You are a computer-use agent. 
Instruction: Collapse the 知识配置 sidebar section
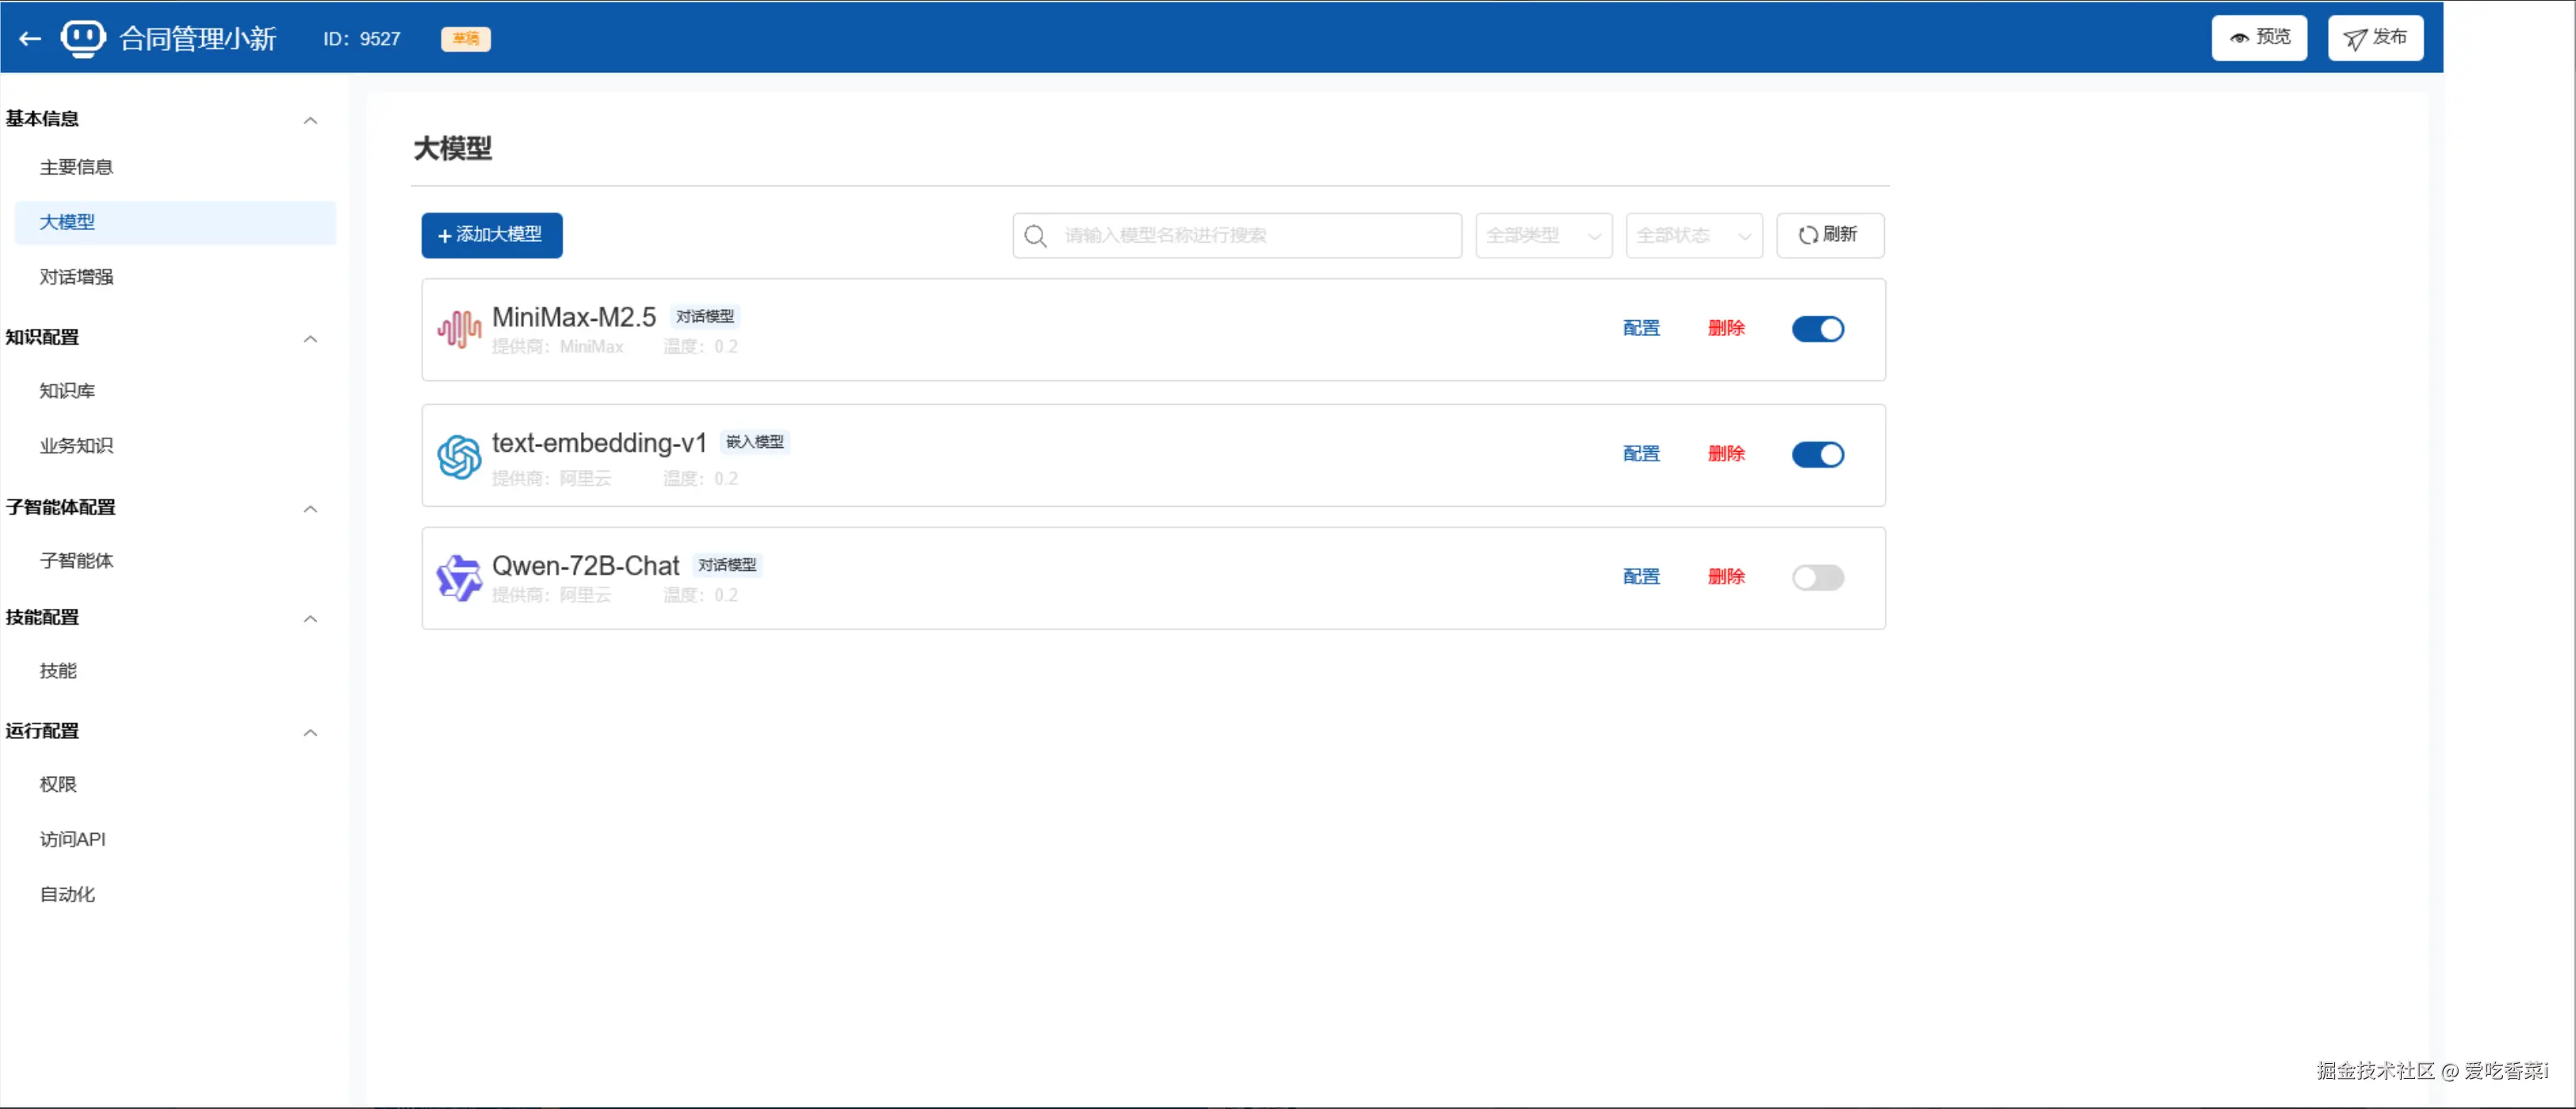(x=310, y=339)
